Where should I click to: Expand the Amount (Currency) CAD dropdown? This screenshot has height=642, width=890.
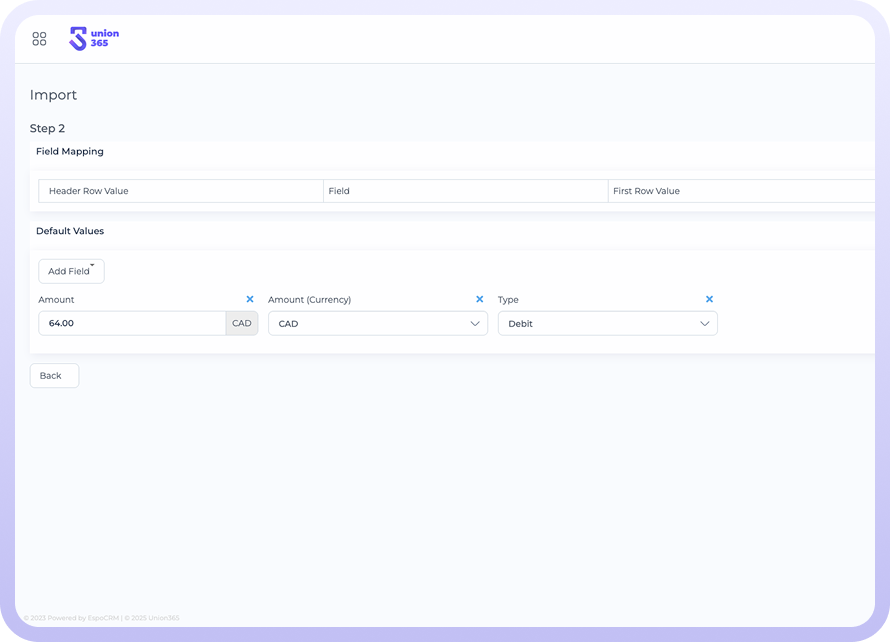(x=377, y=323)
